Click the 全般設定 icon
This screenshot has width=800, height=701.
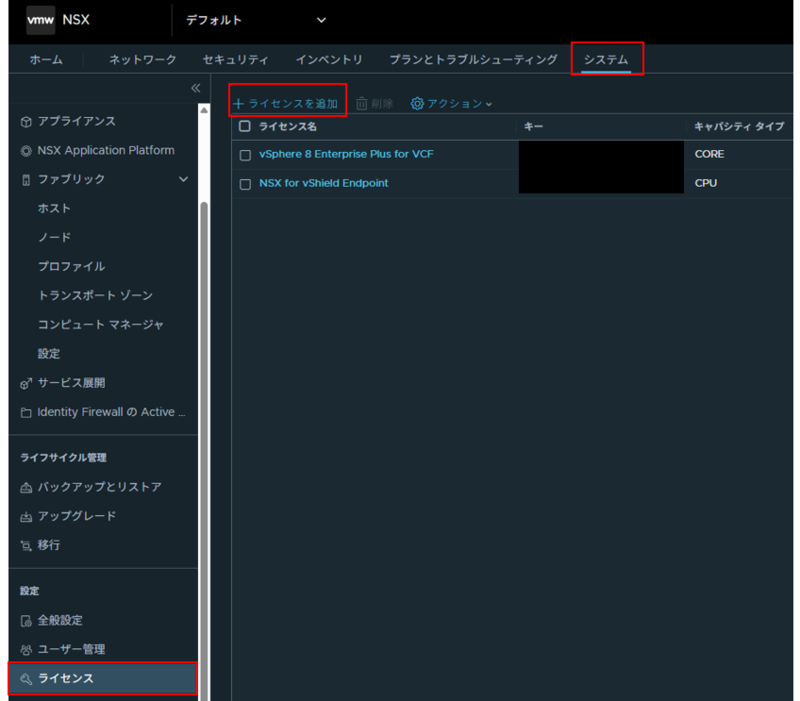coord(26,621)
